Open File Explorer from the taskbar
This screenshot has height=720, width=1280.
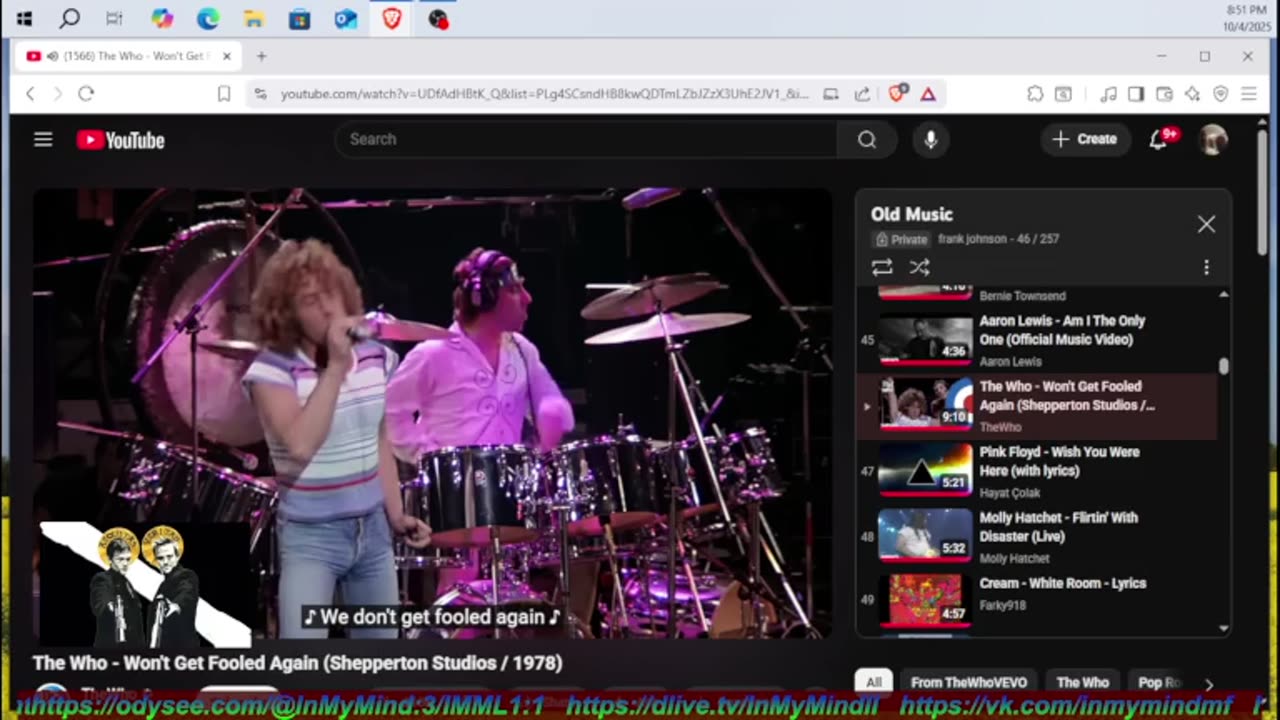(253, 19)
